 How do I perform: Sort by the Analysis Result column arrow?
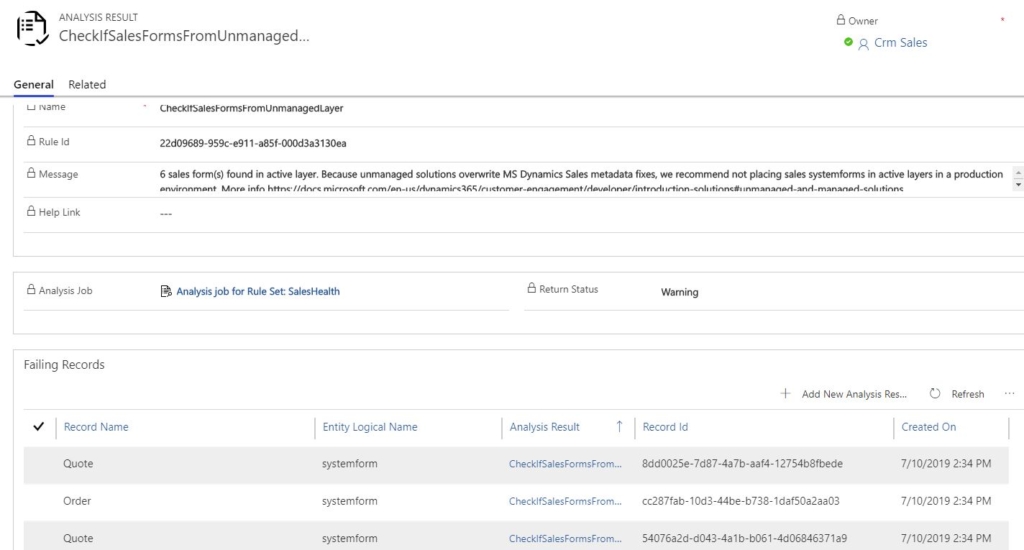[x=619, y=427]
